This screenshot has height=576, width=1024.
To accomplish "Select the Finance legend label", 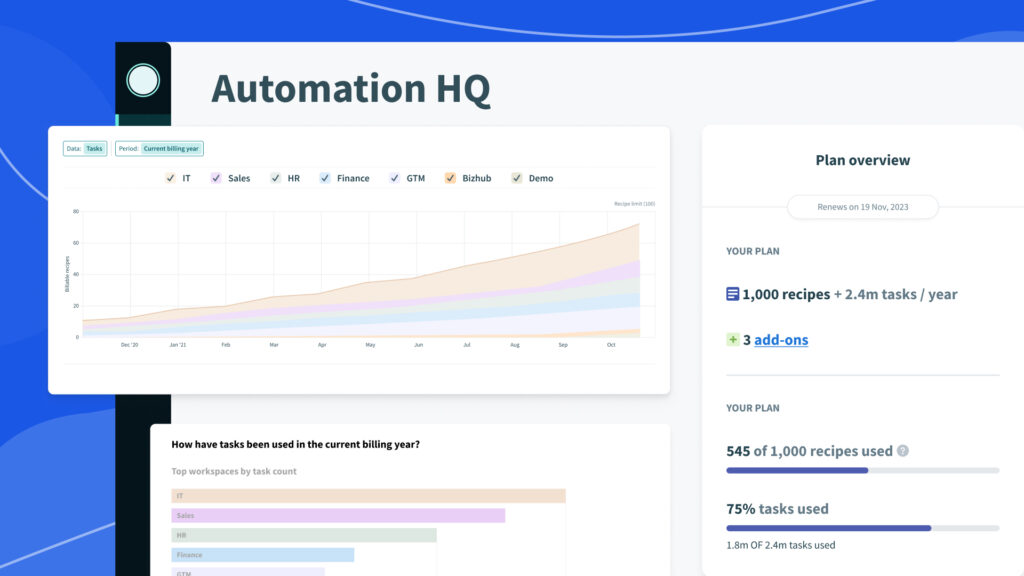I will click(x=351, y=178).
